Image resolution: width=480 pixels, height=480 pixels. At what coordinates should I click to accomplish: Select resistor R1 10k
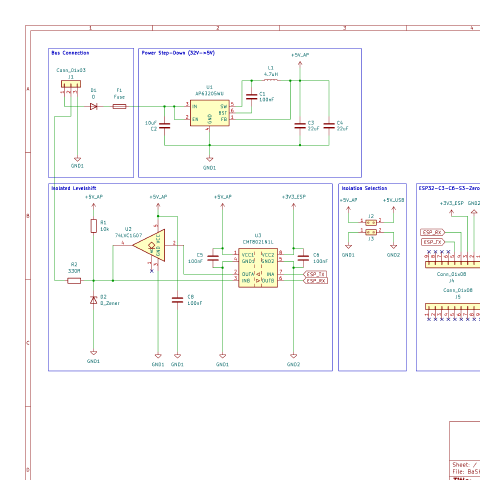(x=94, y=226)
